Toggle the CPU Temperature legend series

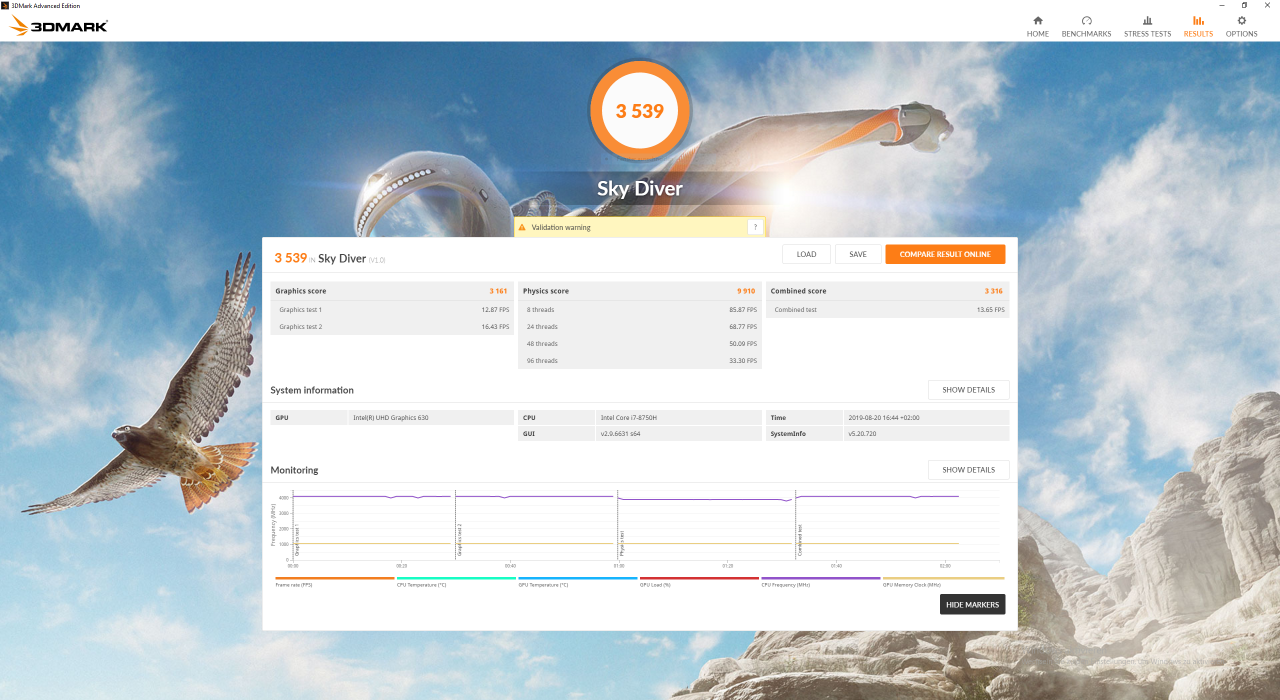click(456, 582)
